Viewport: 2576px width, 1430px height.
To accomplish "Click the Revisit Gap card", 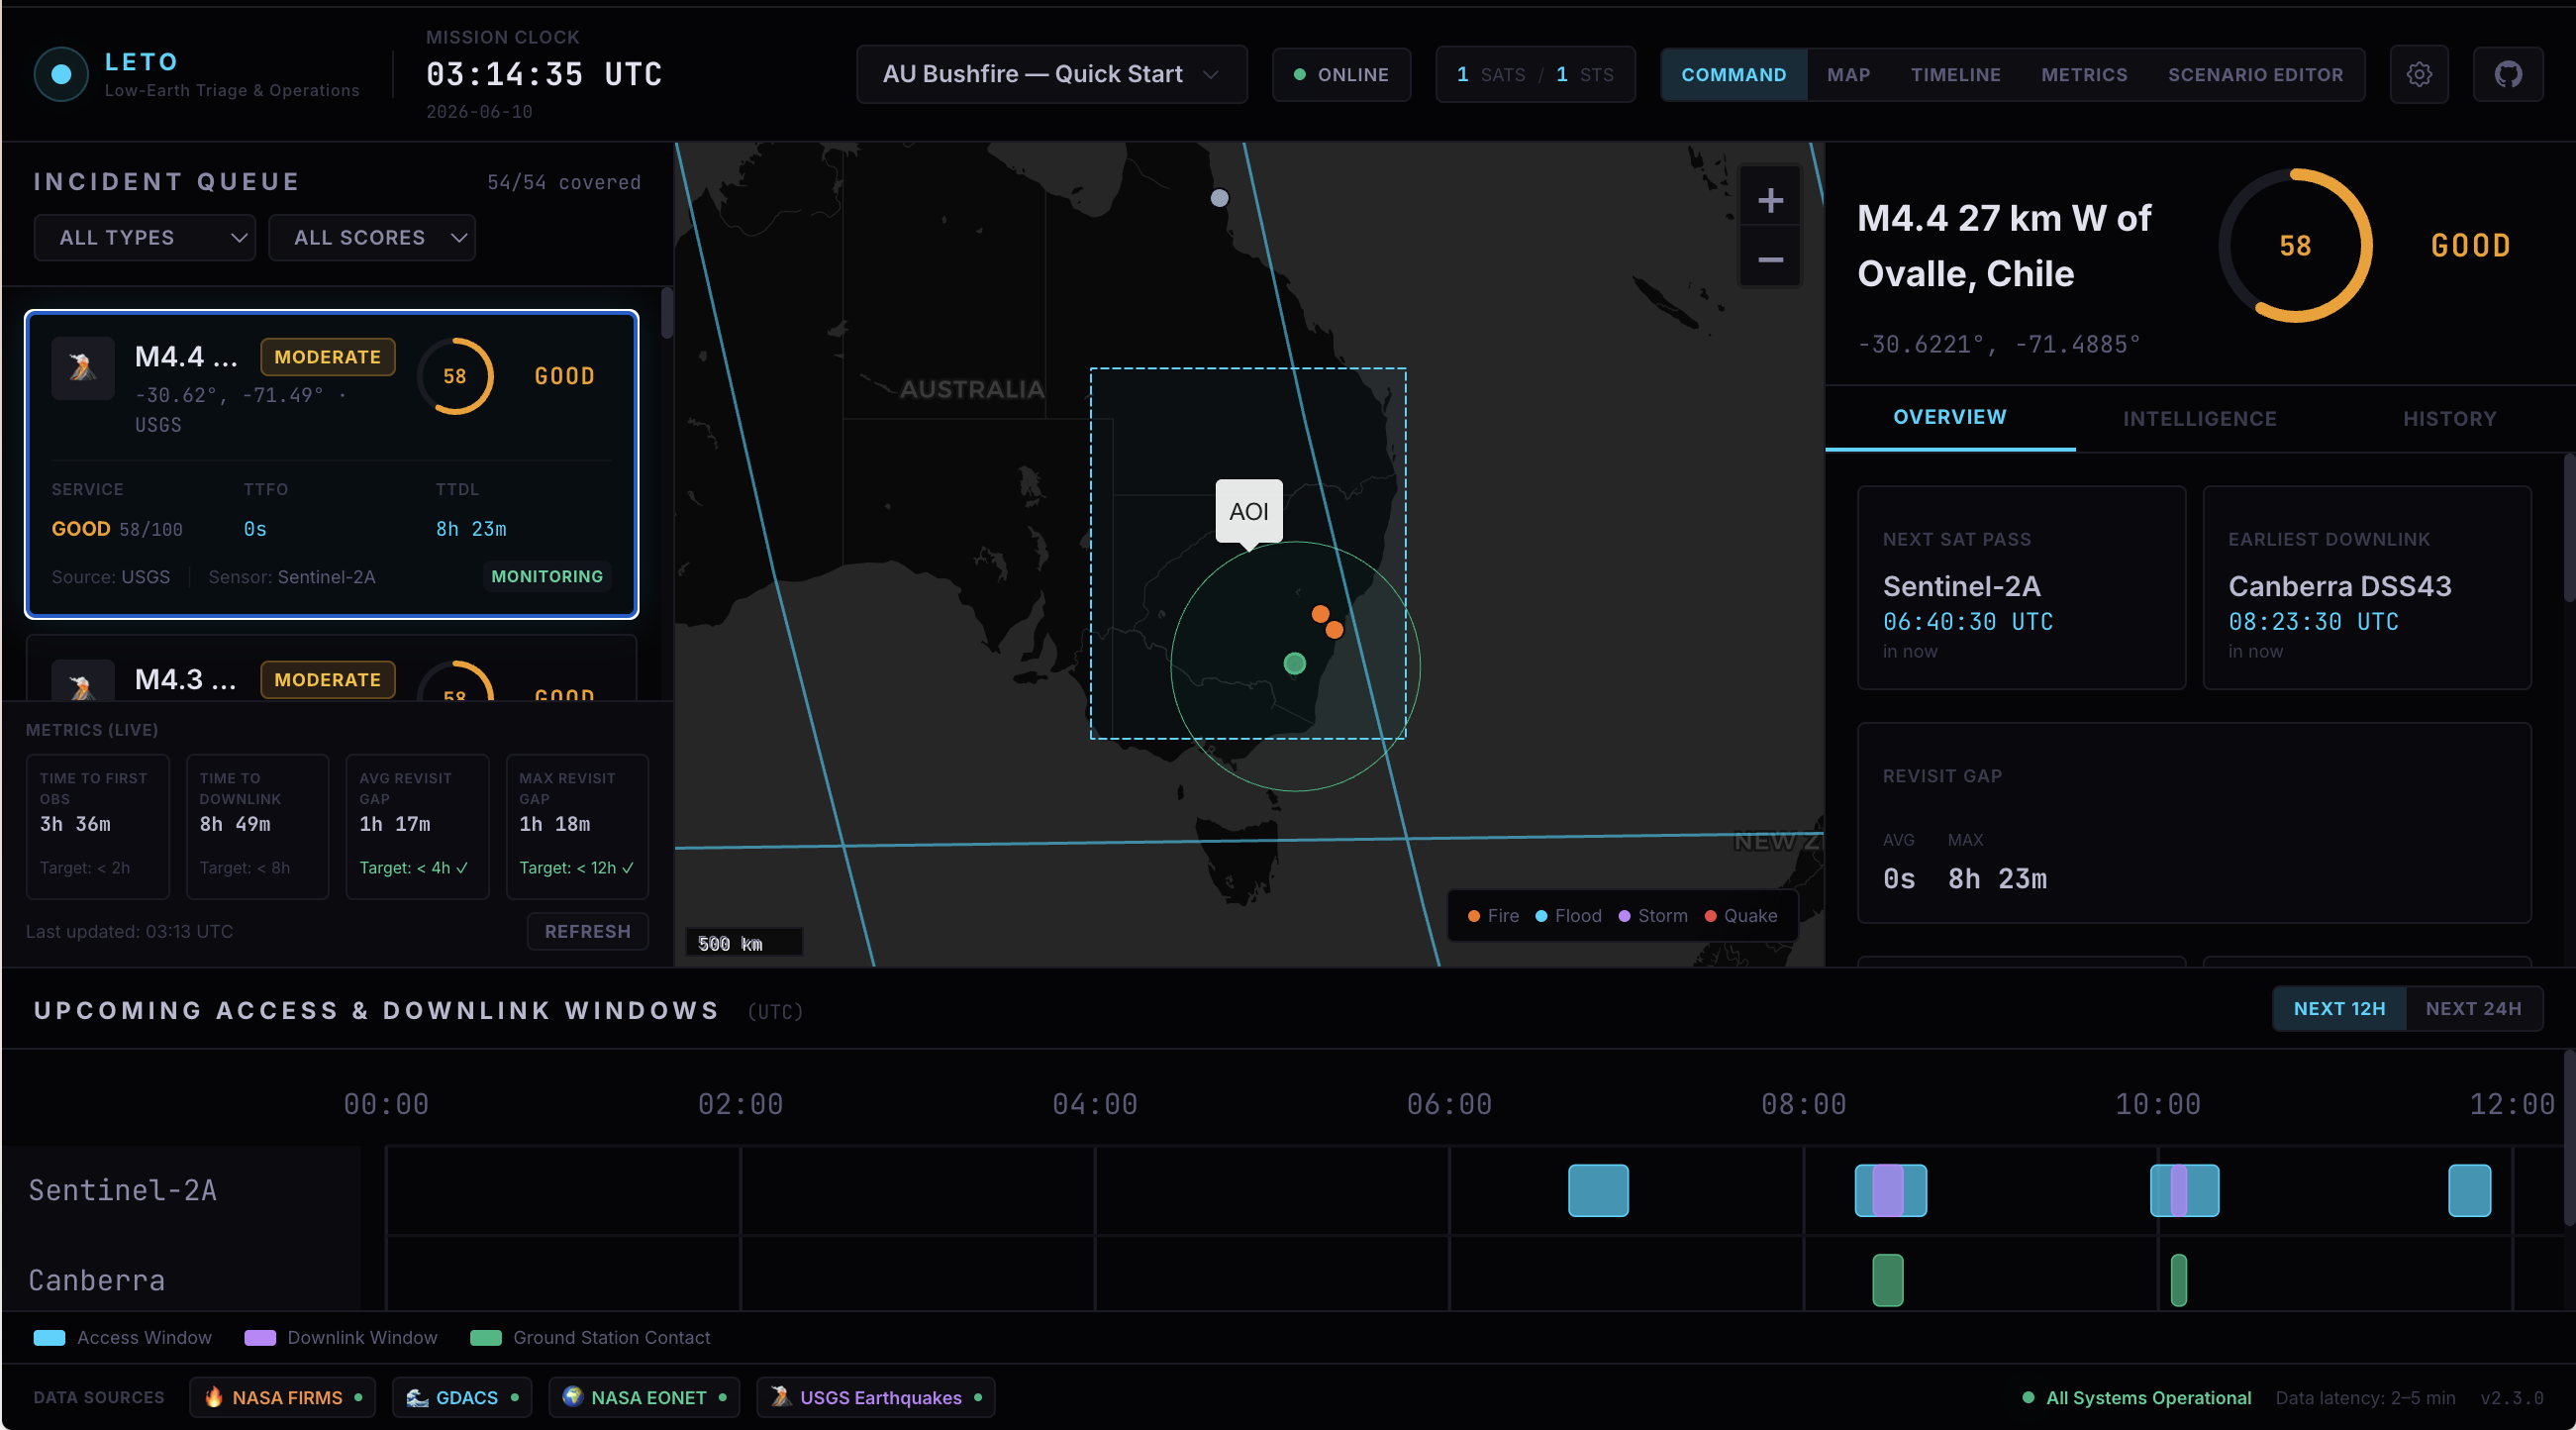I will (x=2194, y=822).
